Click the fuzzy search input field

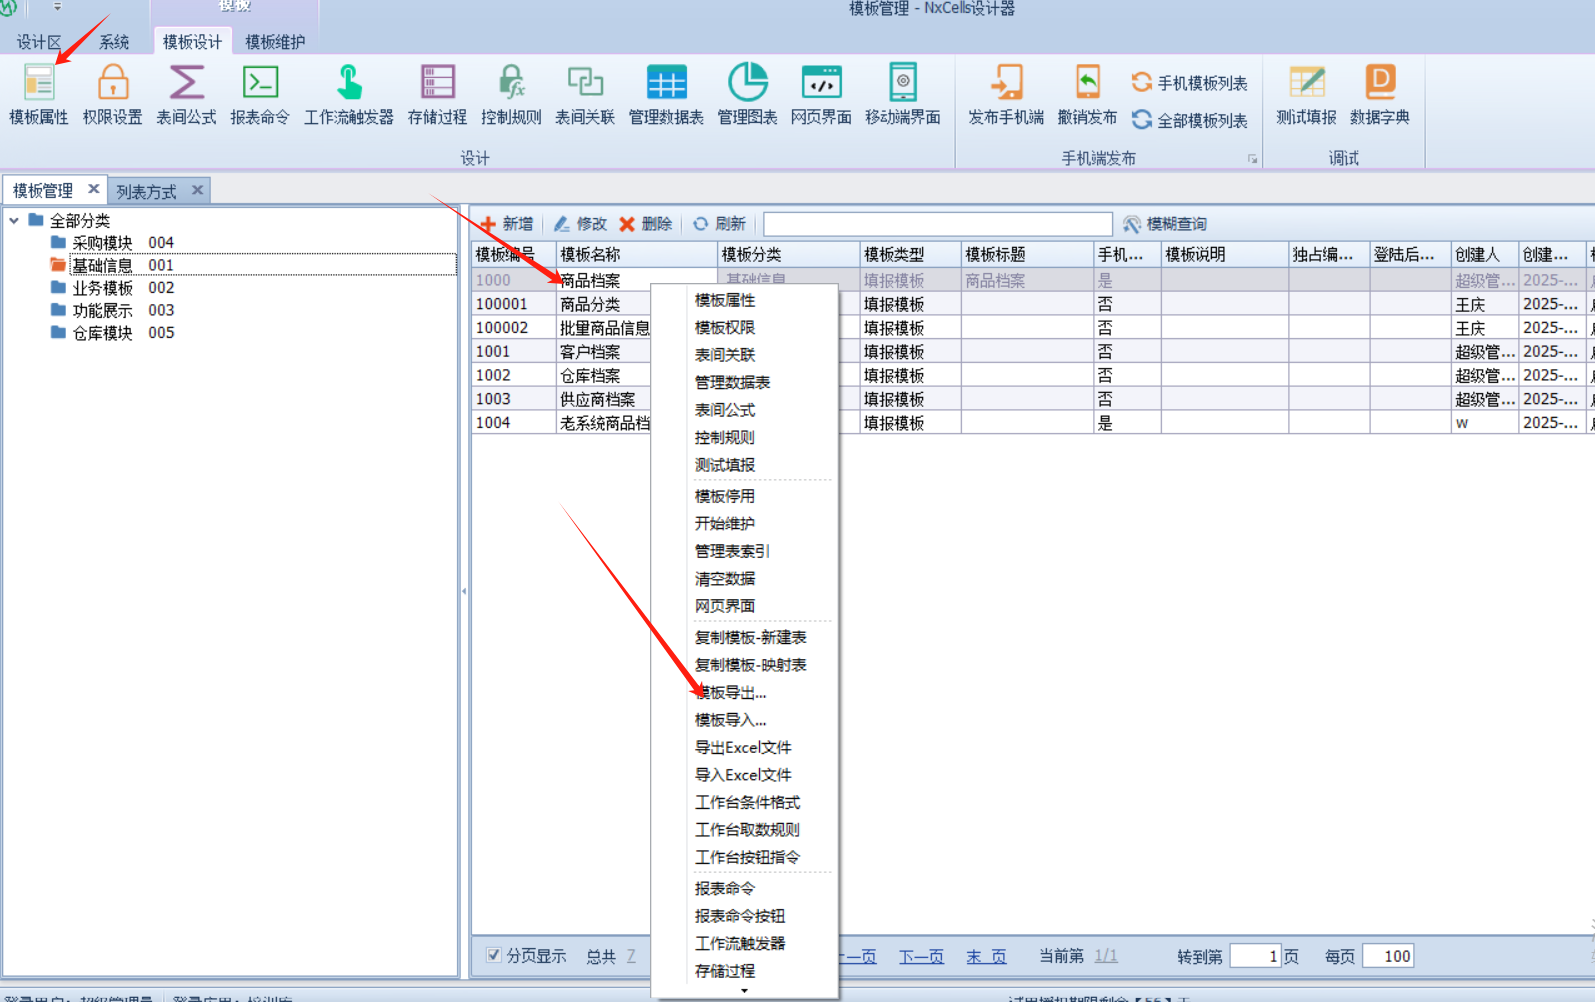[x=937, y=224]
